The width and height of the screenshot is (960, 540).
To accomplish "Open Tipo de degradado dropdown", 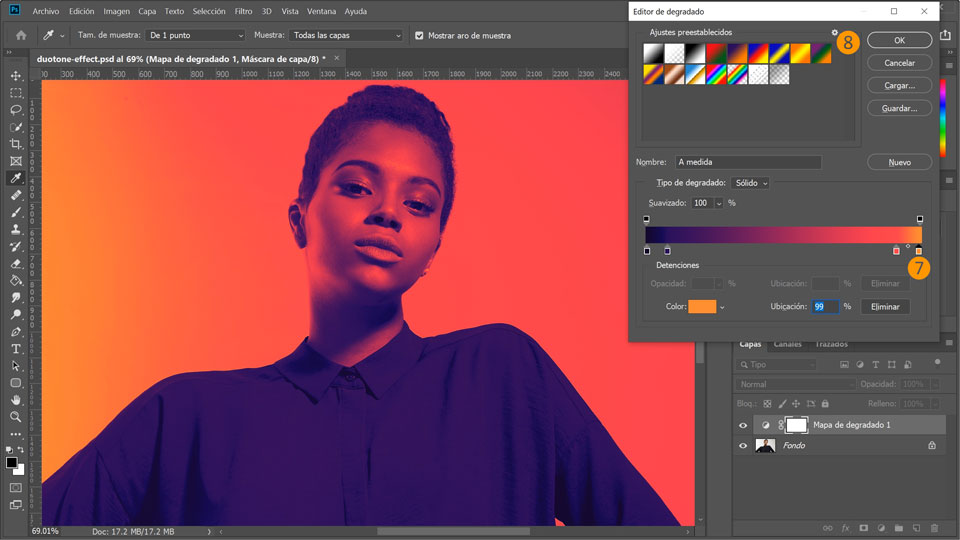I will coord(750,183).
